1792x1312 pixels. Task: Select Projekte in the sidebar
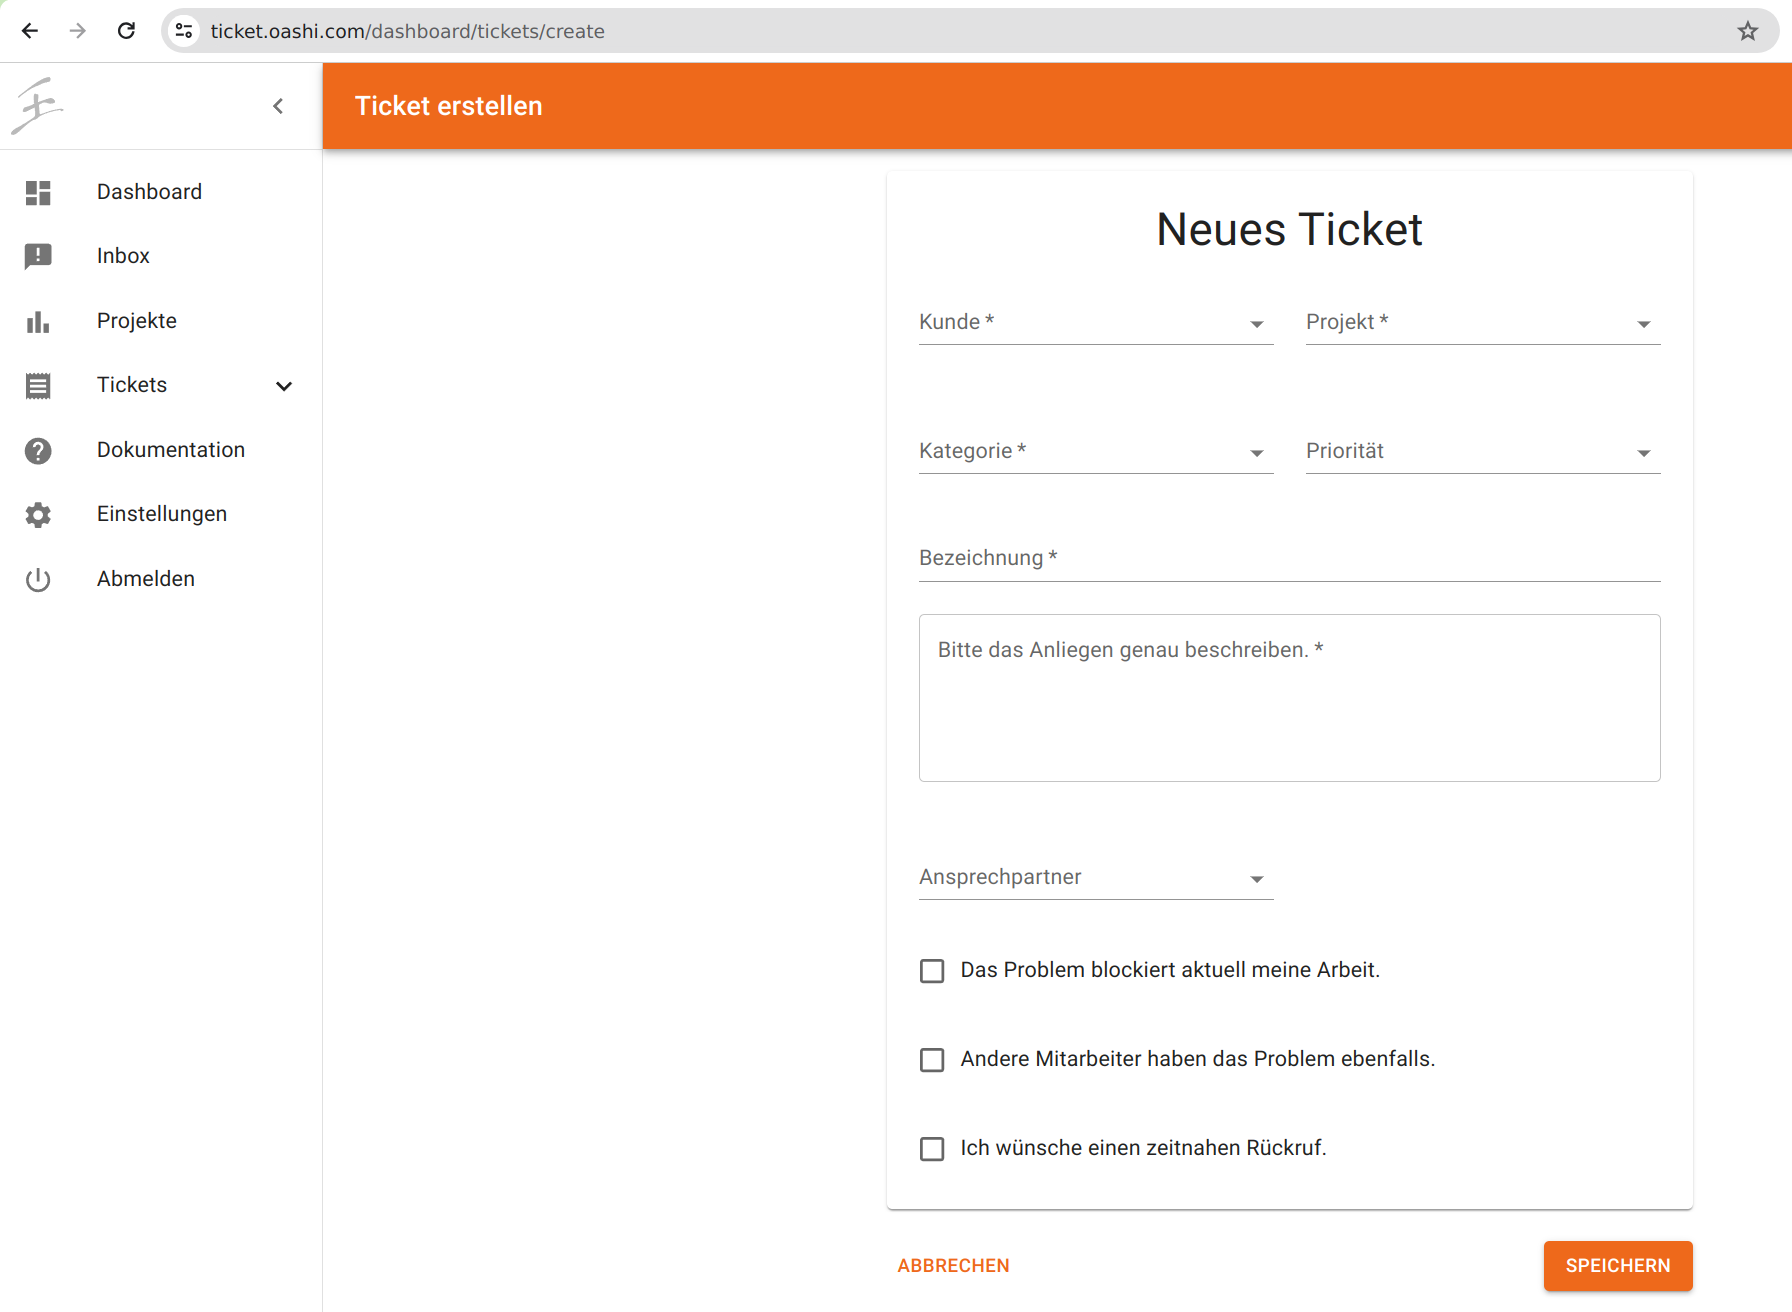pos(136,321)
